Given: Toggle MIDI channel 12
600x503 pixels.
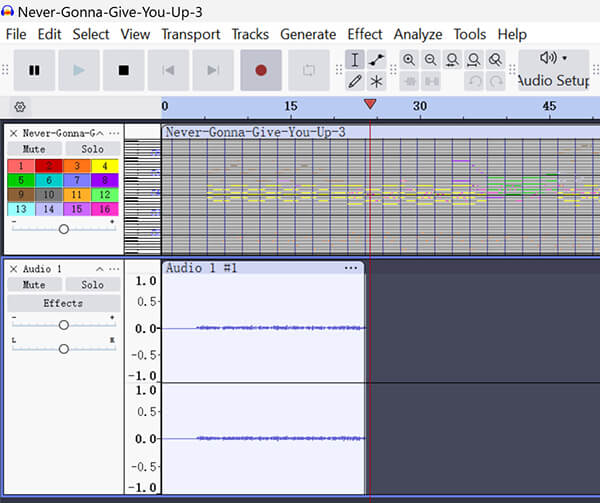Looking at the screenshot, I should tap(105, 195).
